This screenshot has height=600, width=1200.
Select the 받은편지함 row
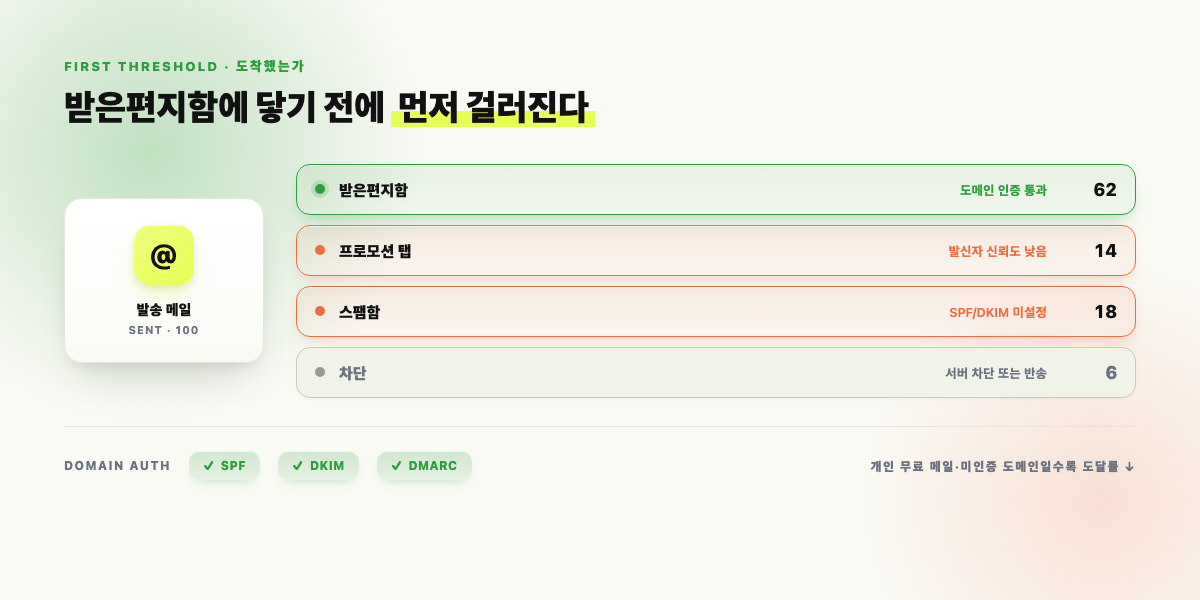point(716,189)
